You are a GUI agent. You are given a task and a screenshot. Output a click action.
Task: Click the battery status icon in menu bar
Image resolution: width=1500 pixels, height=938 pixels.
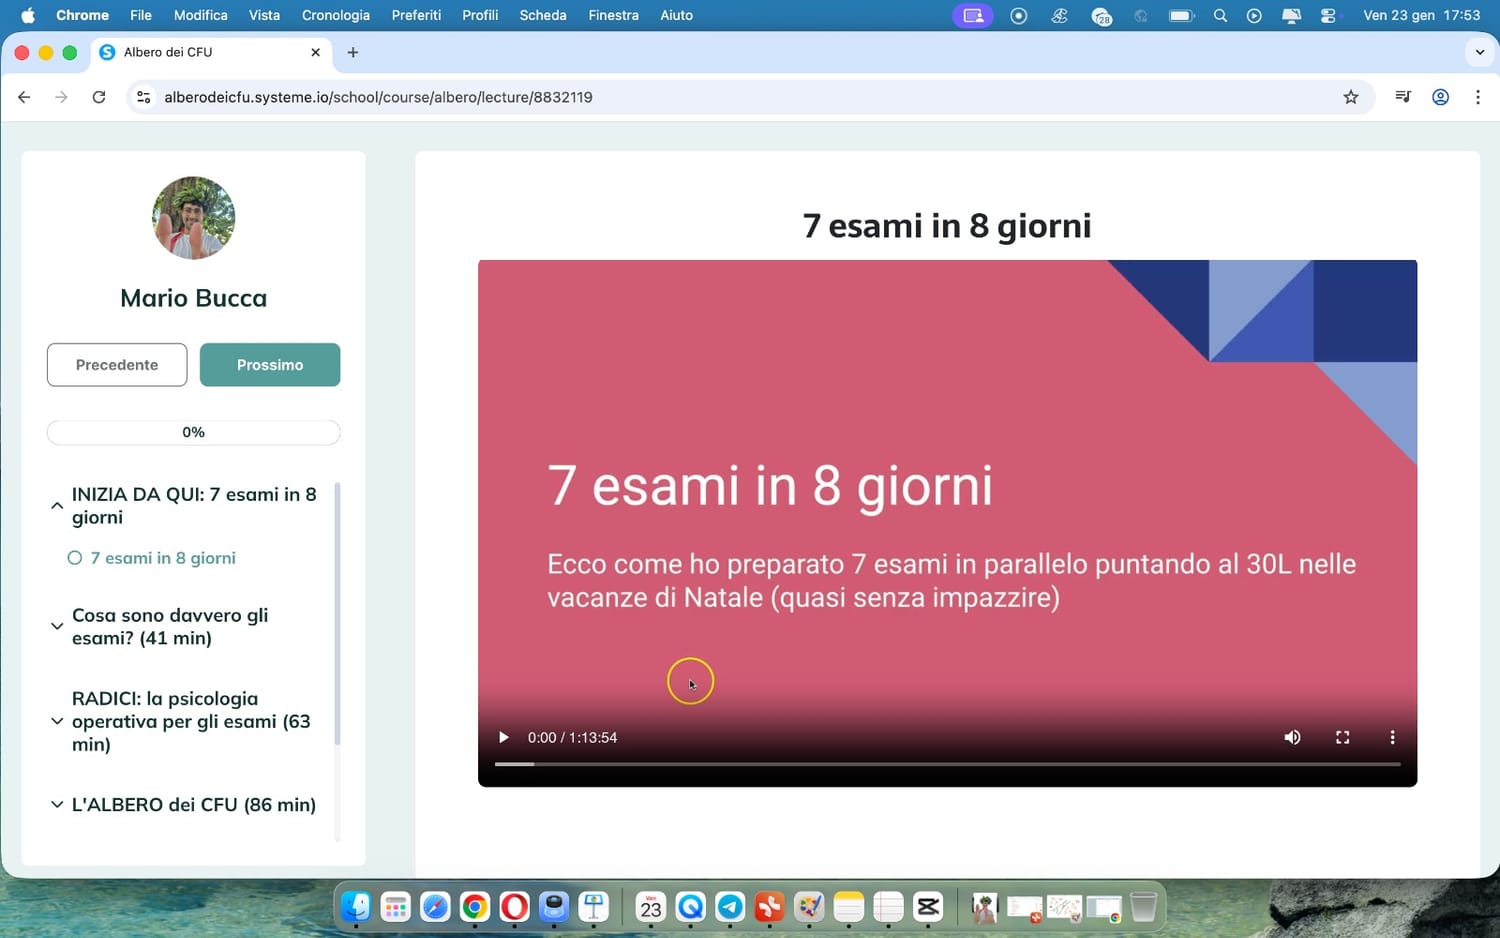(1182, 15)
